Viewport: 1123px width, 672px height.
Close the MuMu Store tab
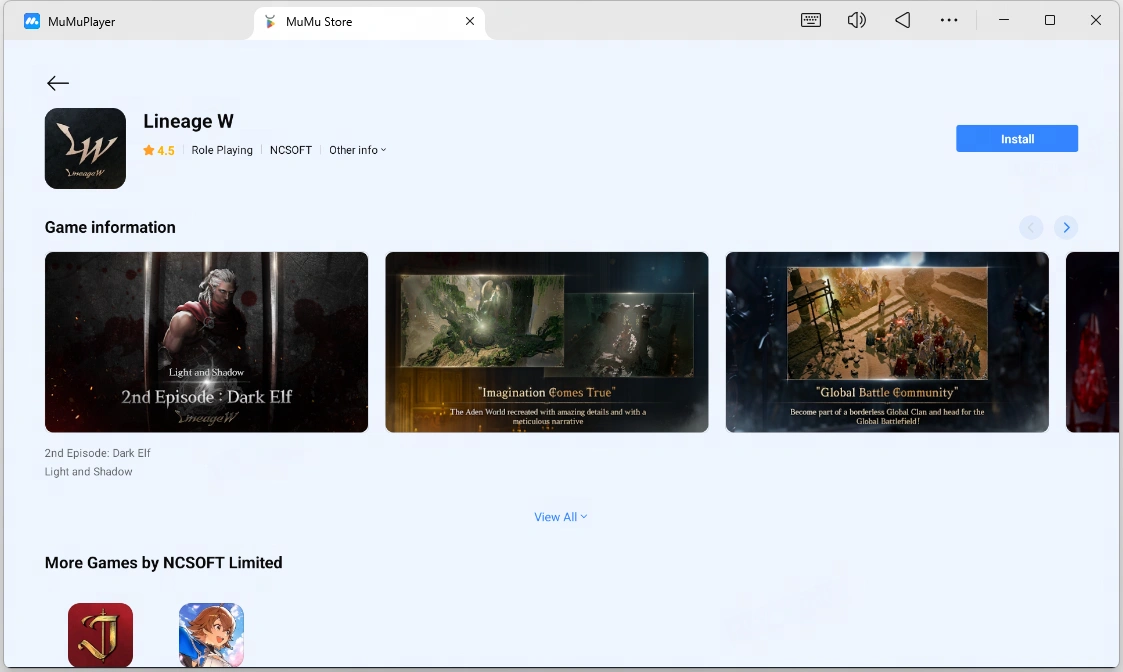[x=470, y=21]
